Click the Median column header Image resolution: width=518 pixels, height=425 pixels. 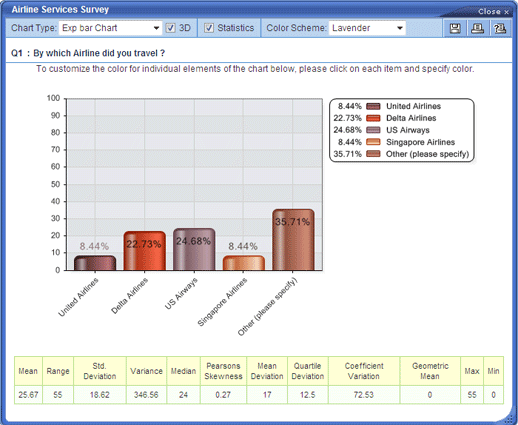(x=183, y=371)
